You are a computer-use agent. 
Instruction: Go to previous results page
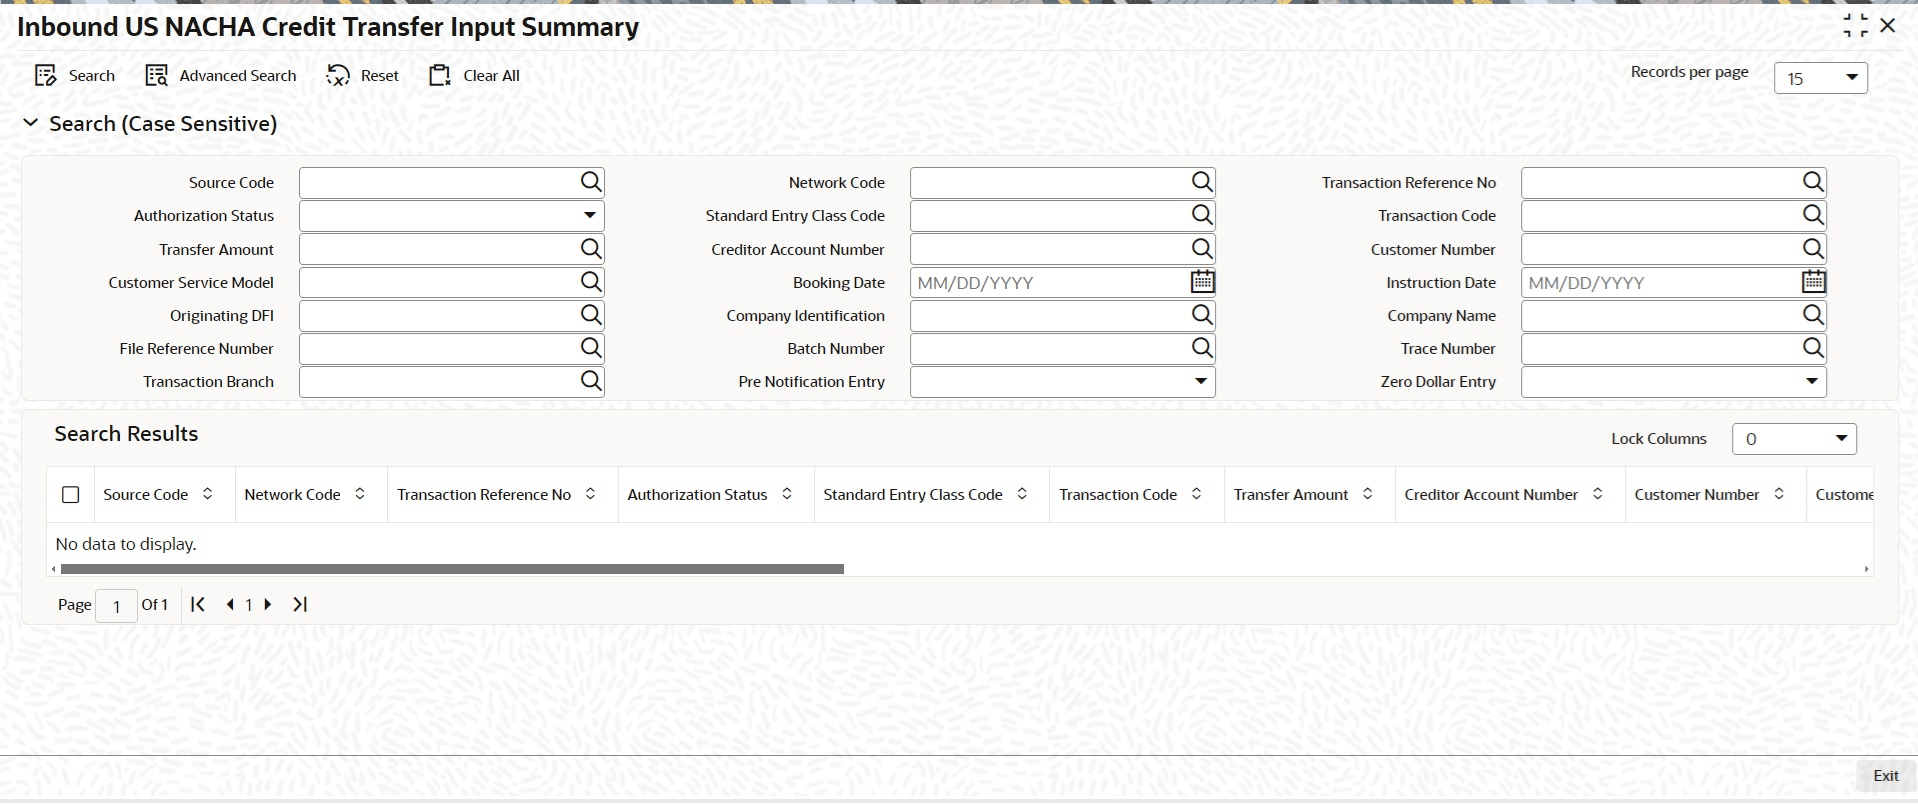pos(230,604)
